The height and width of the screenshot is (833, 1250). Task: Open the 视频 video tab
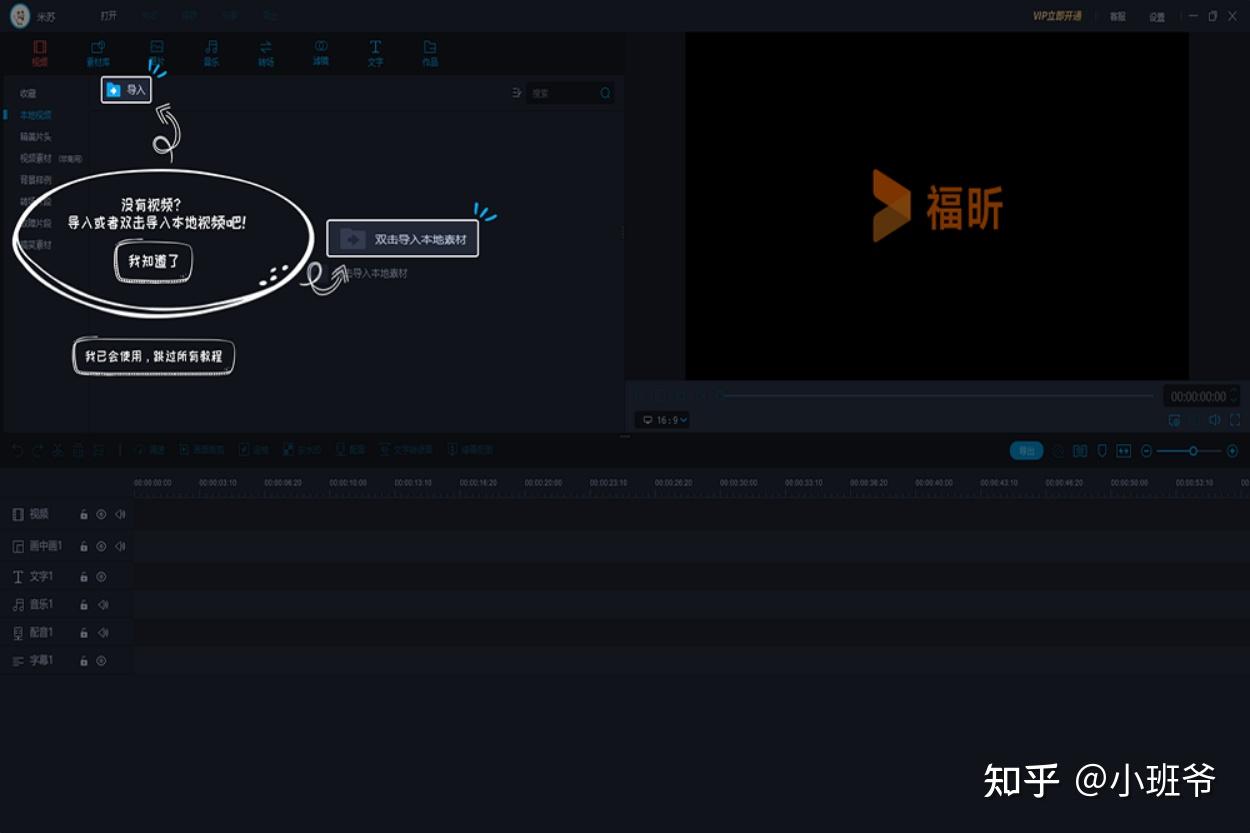tap(40, 53)
